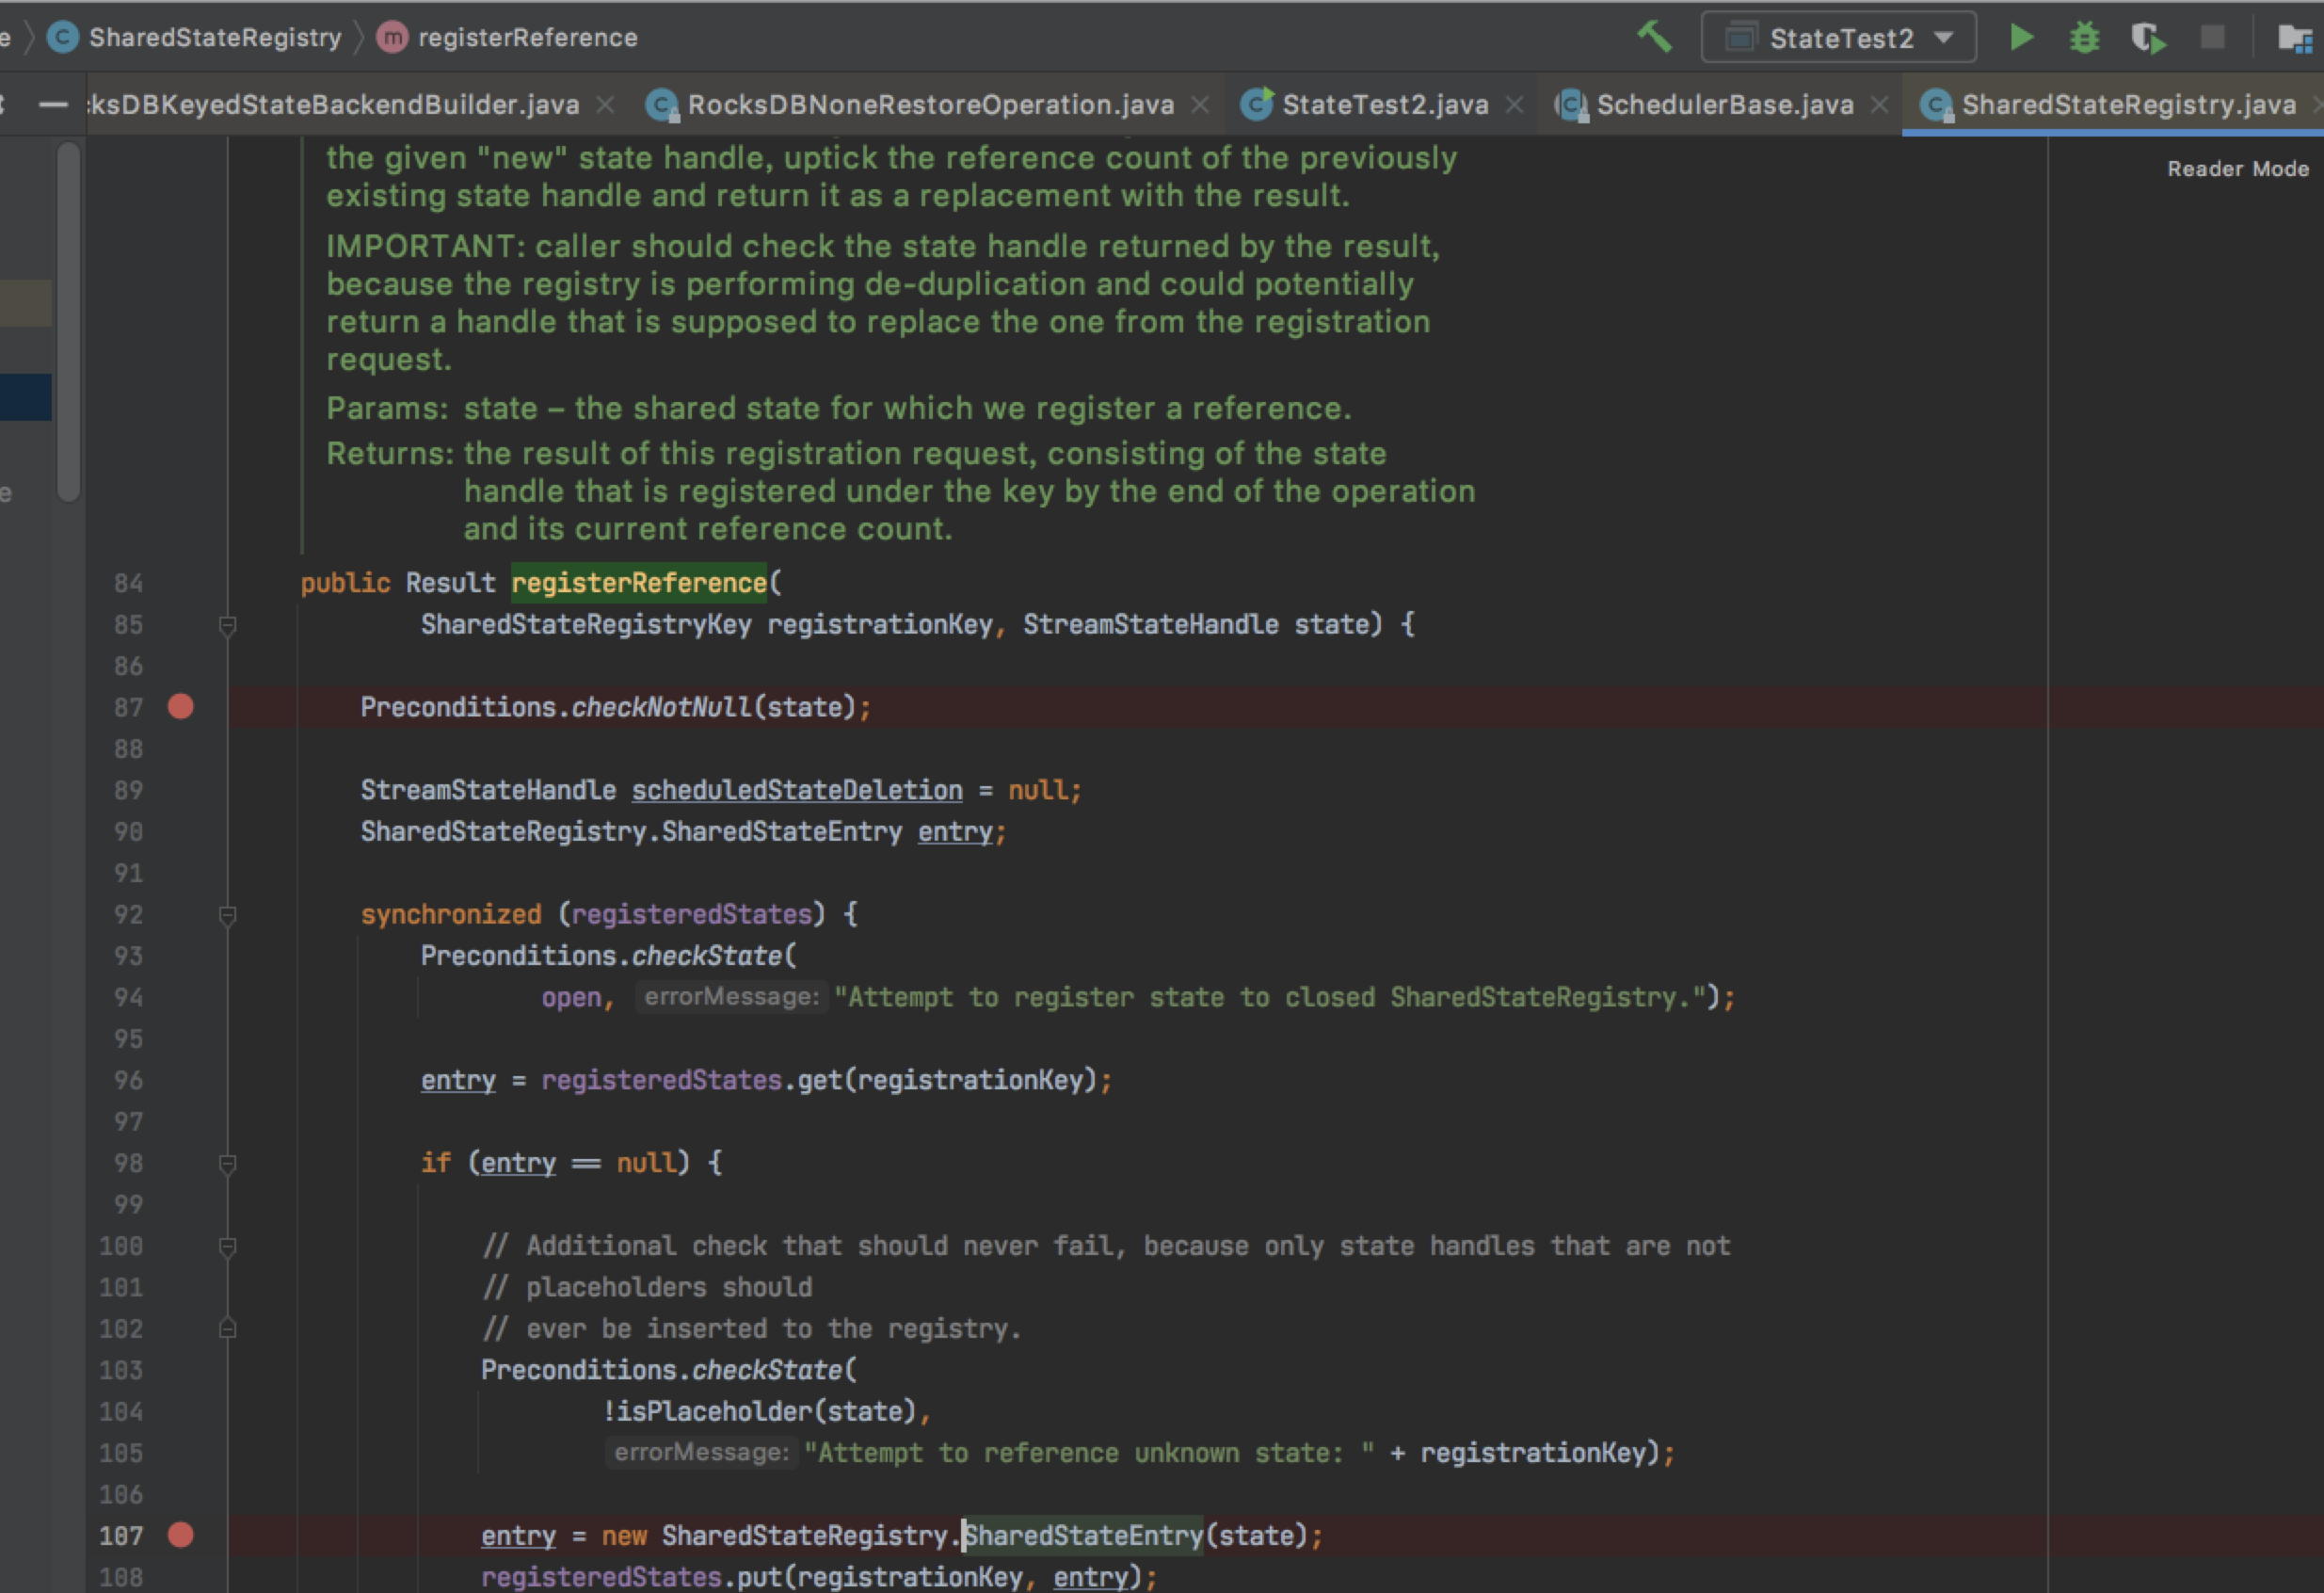Screen dimensions: 2324x1593
Task: Open StateTest2 run configuration dropdown
Action: point(1838,38)
